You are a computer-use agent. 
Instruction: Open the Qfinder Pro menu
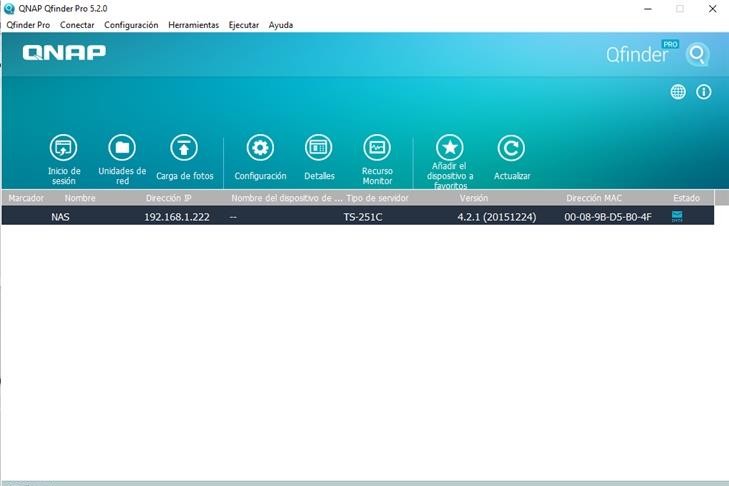click(x=28, y=25)
